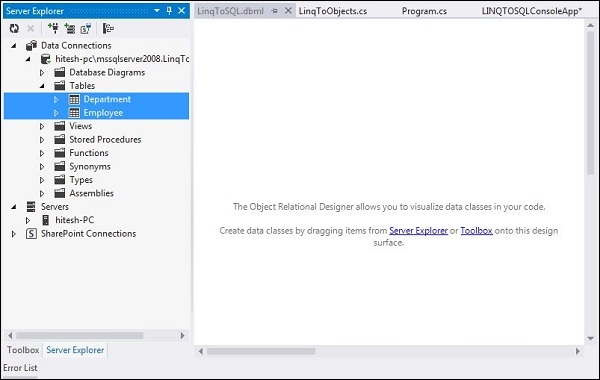This screenshot has height=380, width=600.
Task: Click the Tables folder icon
Action: (59, 85)
